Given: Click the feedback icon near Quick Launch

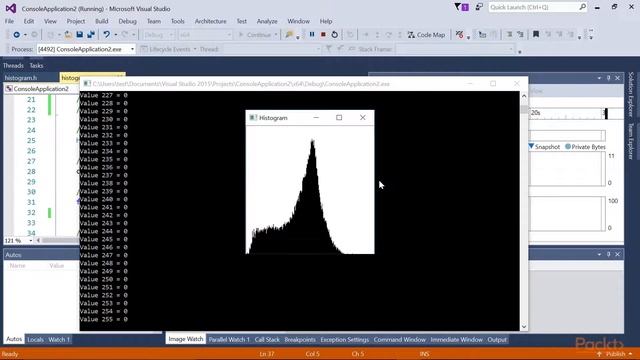Looking at the screenshot, I should point(479,7).
